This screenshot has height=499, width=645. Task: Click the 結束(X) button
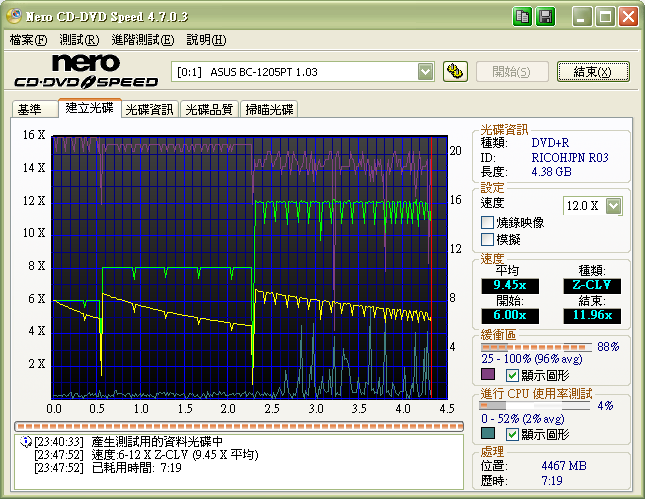tap(593, 72)
